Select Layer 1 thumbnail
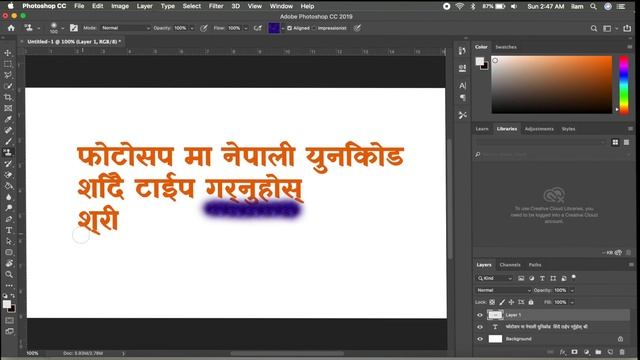This screenshot has height=360, width=640. [x=495, y=315]
